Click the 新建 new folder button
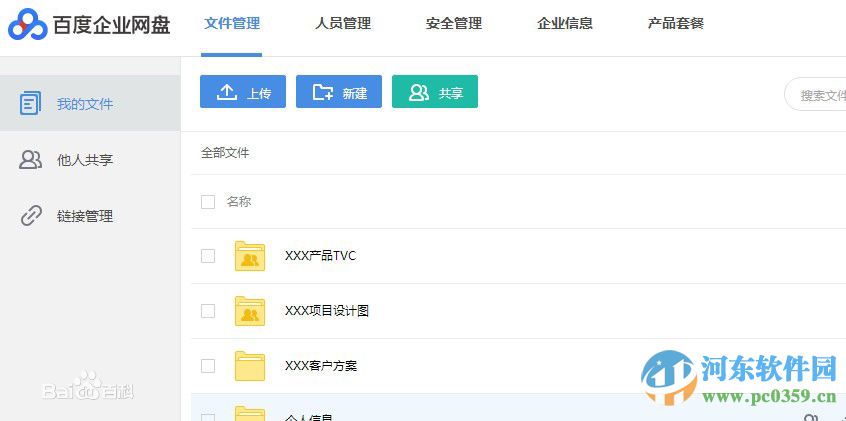This screenshot has width=846, height=421. (339, 92)
